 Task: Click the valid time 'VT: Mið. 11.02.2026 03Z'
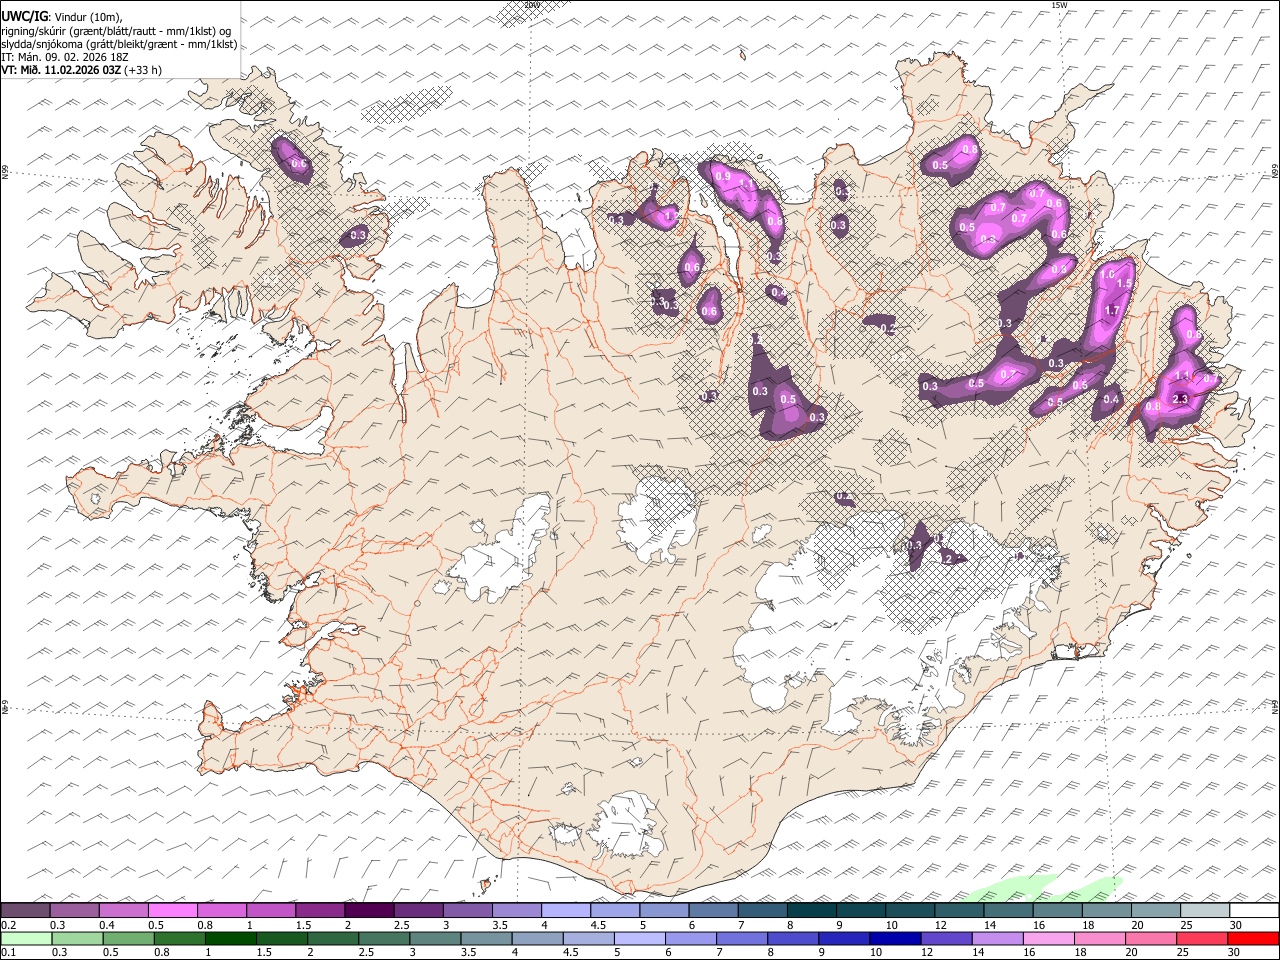point(61,70)
